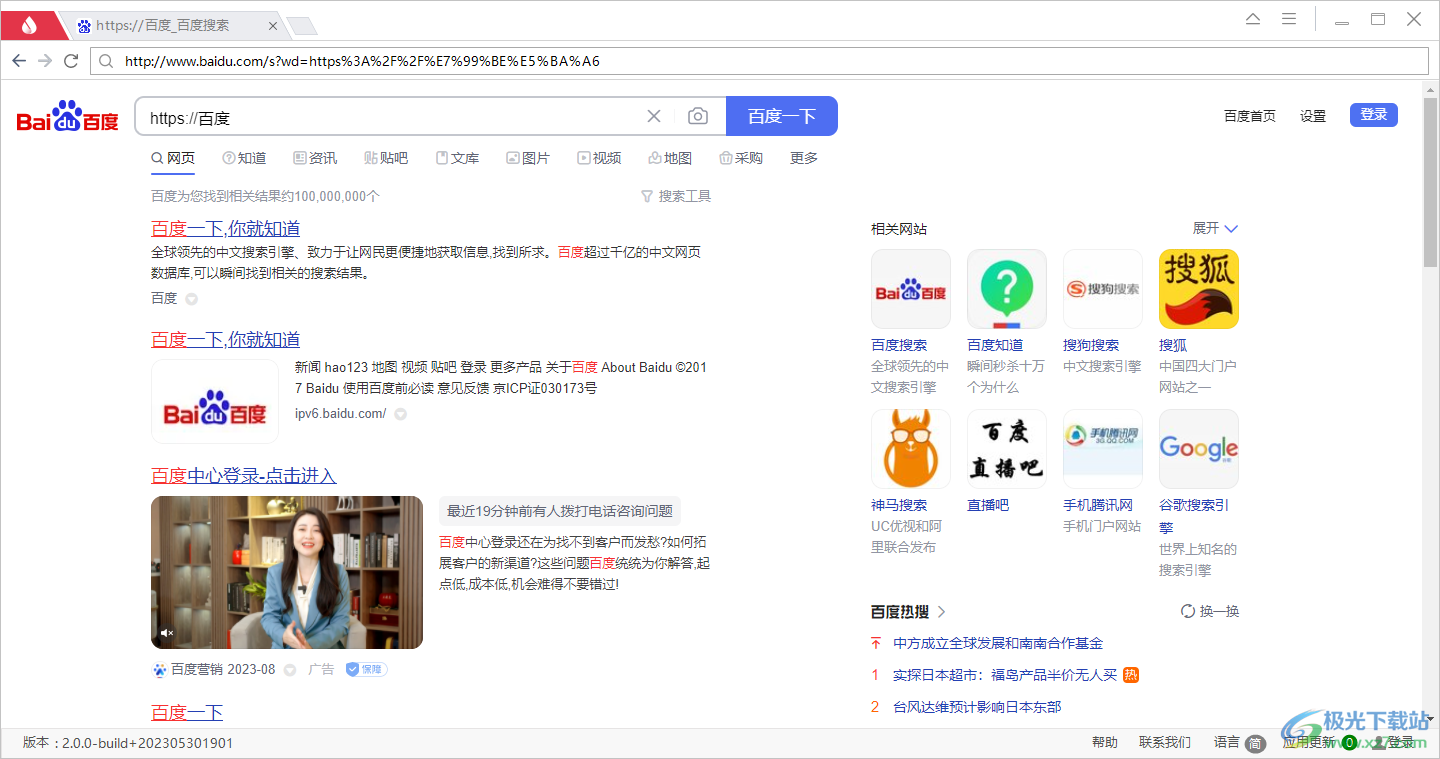Viewport: 1440px width, 759px height.
Task: Click 换一换 to refresh 百度热搜 list
Action: [x=1209, y=610]
